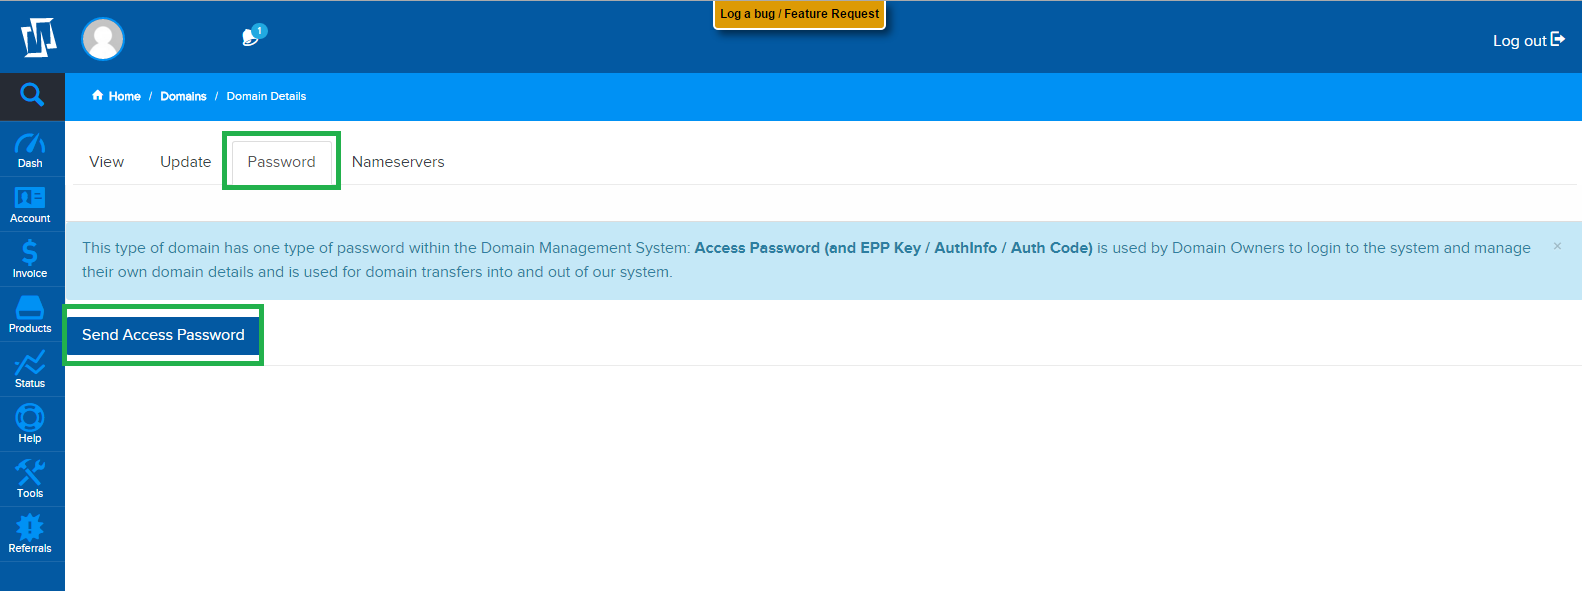Click the Send Access Password button
1582x591 pixels.
(163, 335)
